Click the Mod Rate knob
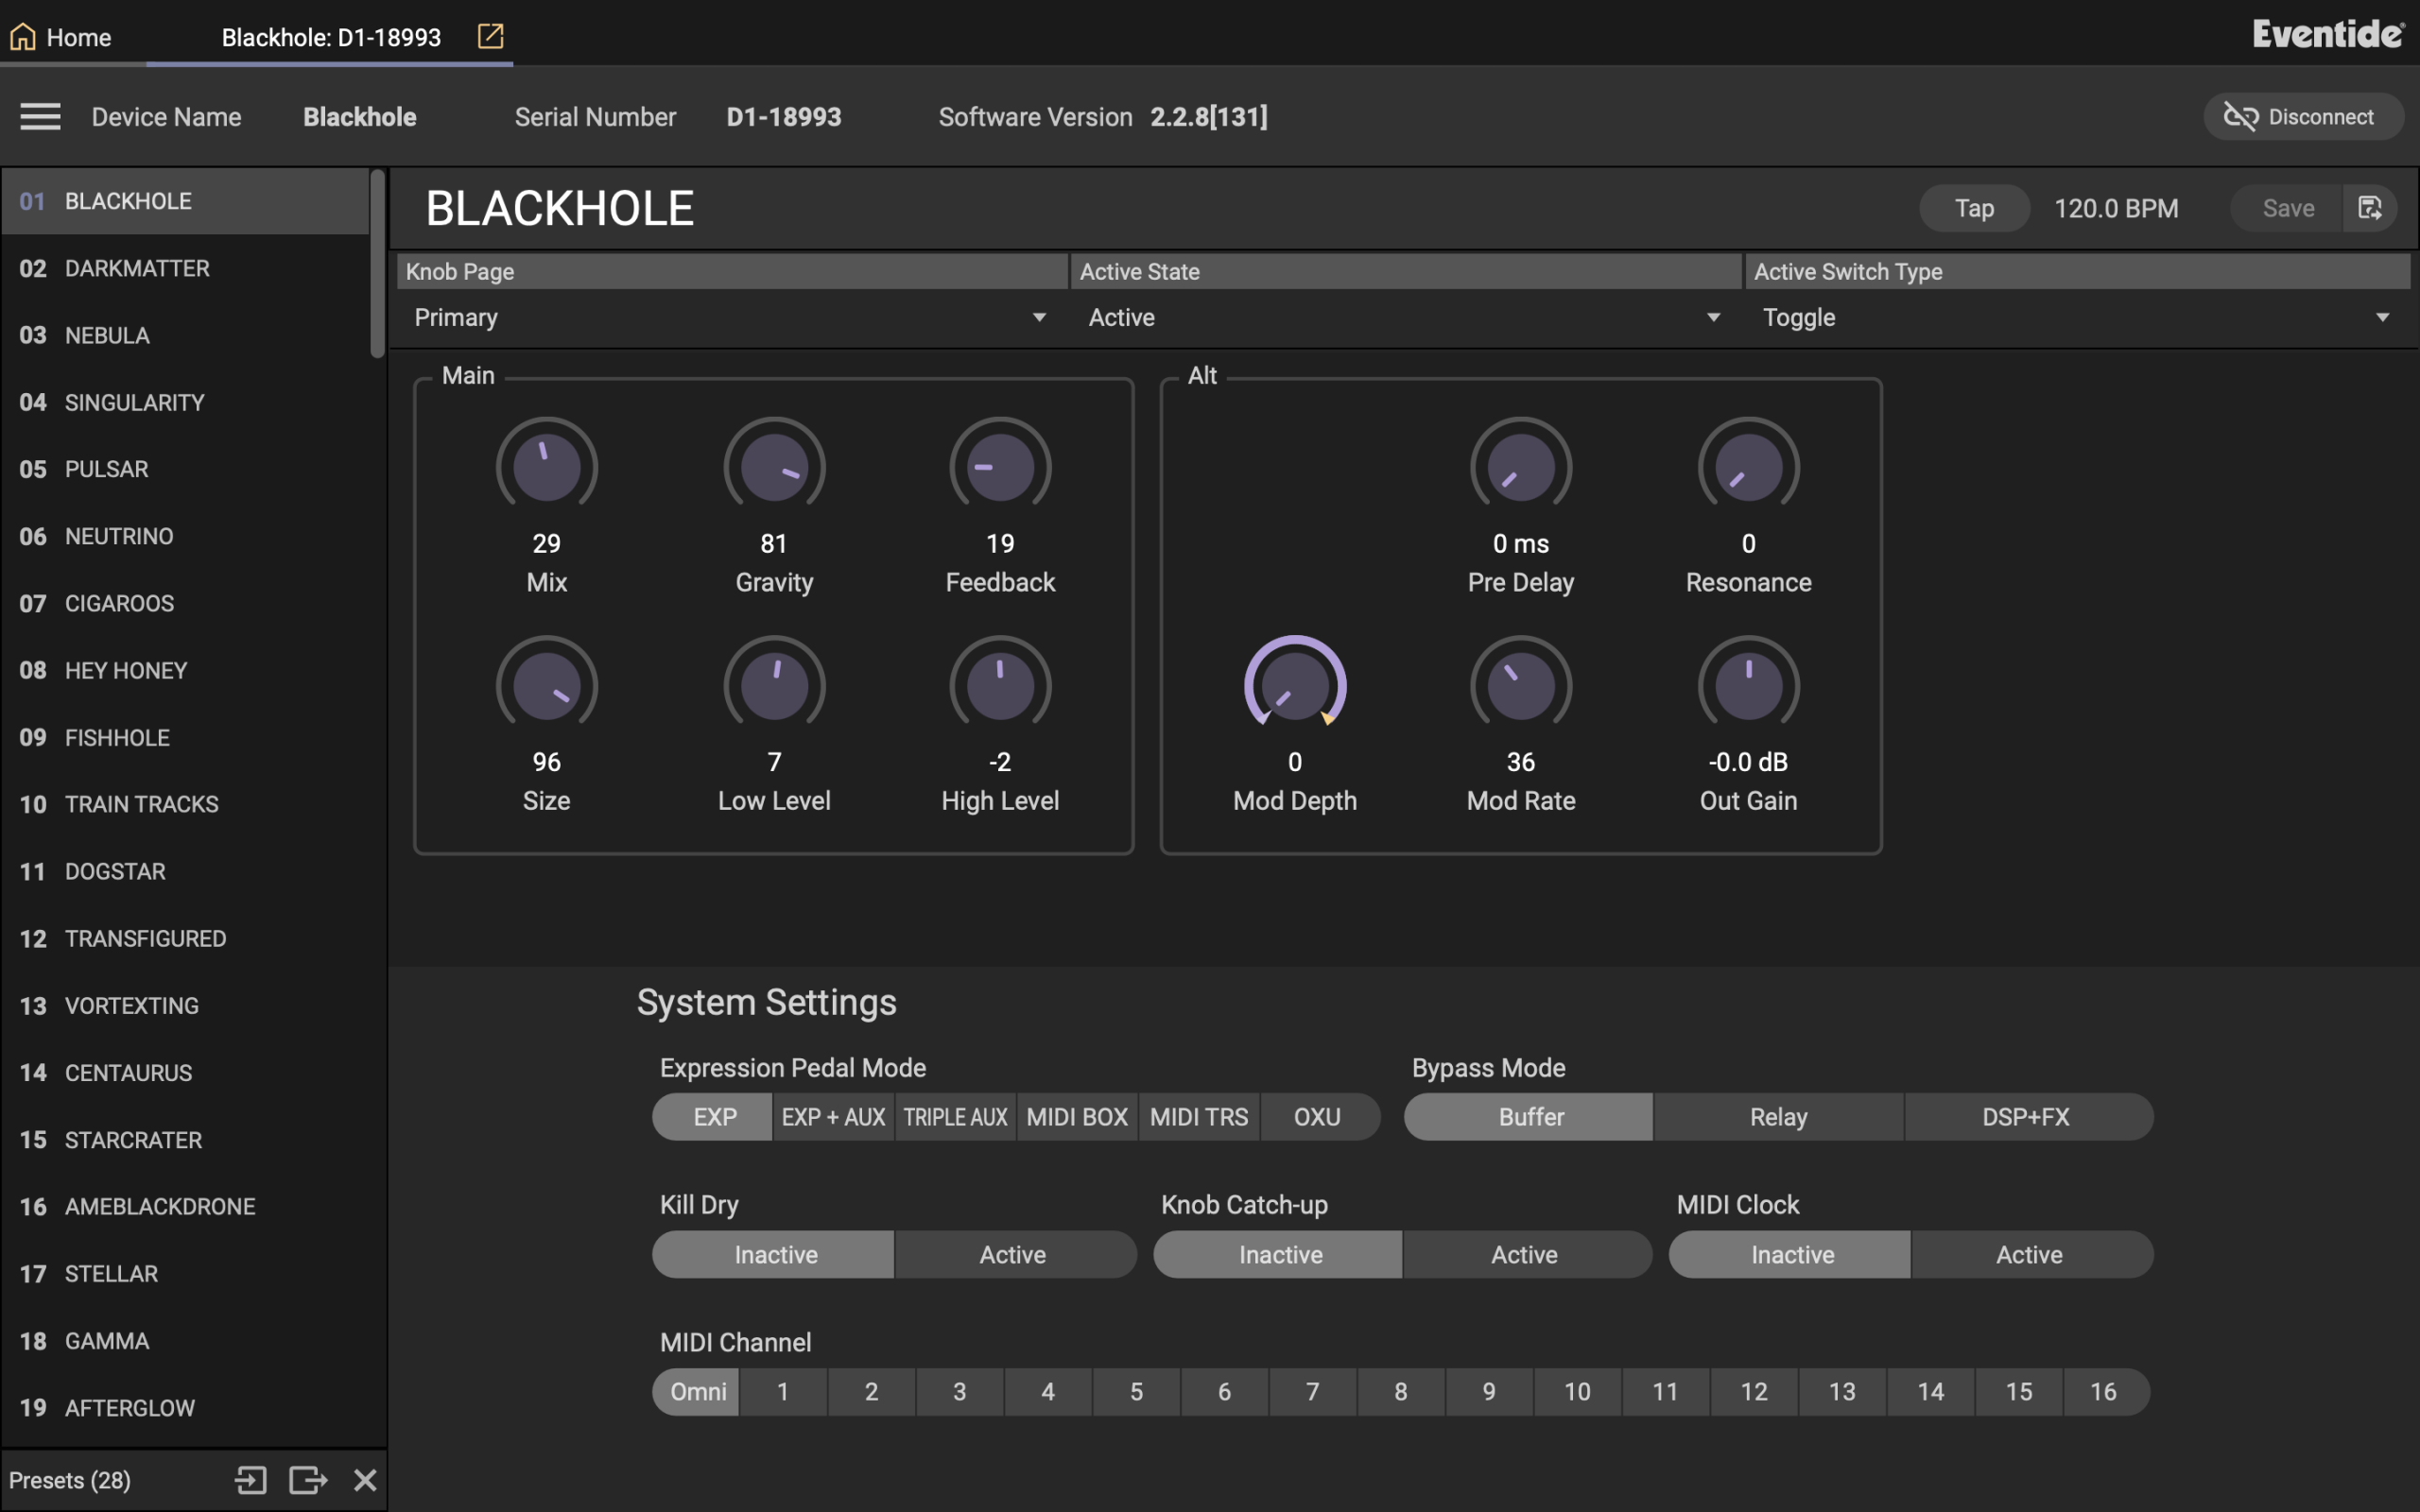The height and width of the screenshot is (1512, 2420). [1521, 686]
